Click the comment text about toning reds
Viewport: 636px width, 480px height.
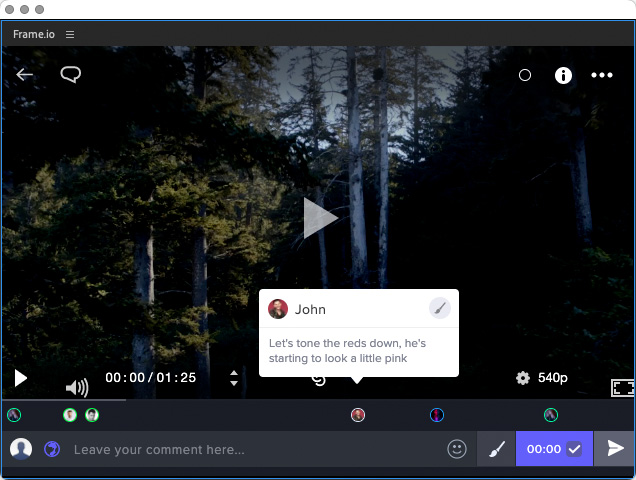point(347,351)
